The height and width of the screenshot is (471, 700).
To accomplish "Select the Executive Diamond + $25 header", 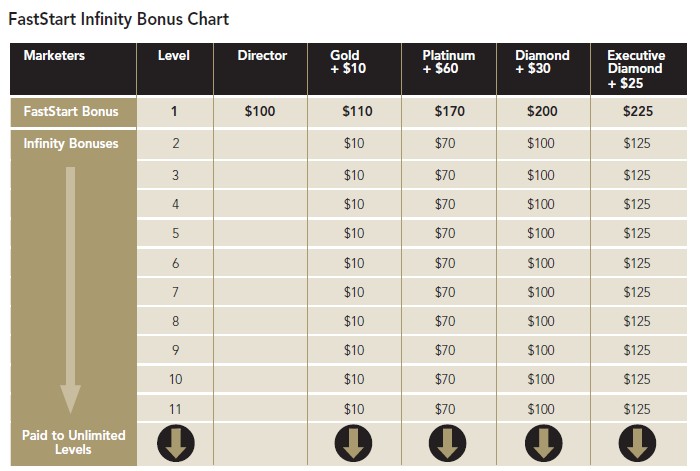I will [x=636, y=69].
